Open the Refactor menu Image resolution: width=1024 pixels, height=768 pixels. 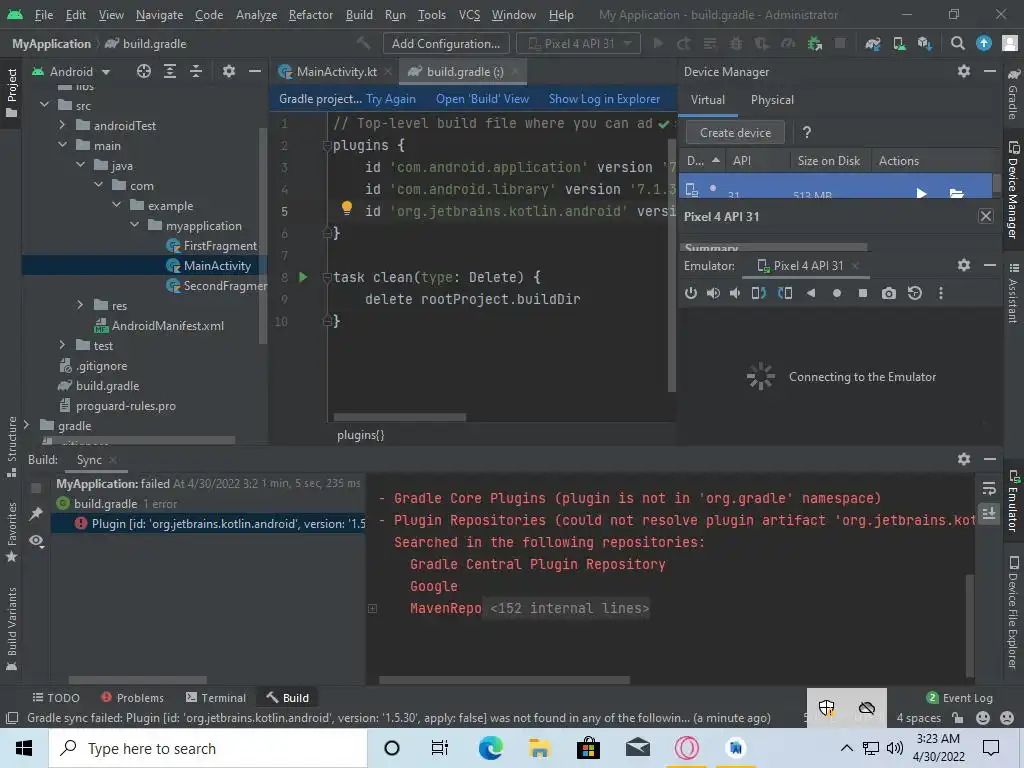[311, 14]
